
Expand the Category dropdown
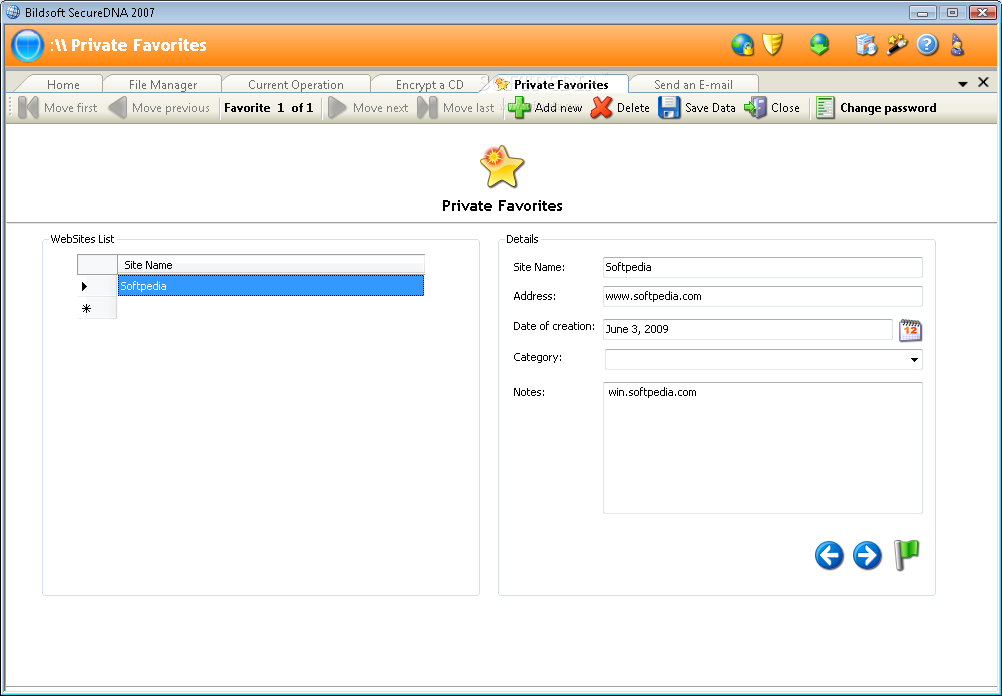(x=914, y=360)
